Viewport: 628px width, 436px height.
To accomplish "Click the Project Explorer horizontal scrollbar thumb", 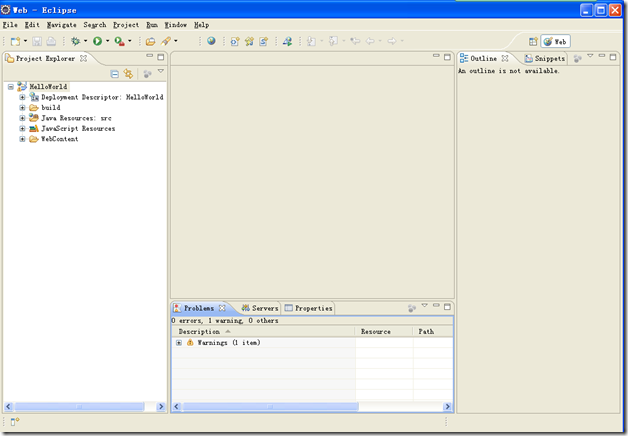I will (79, 406).
